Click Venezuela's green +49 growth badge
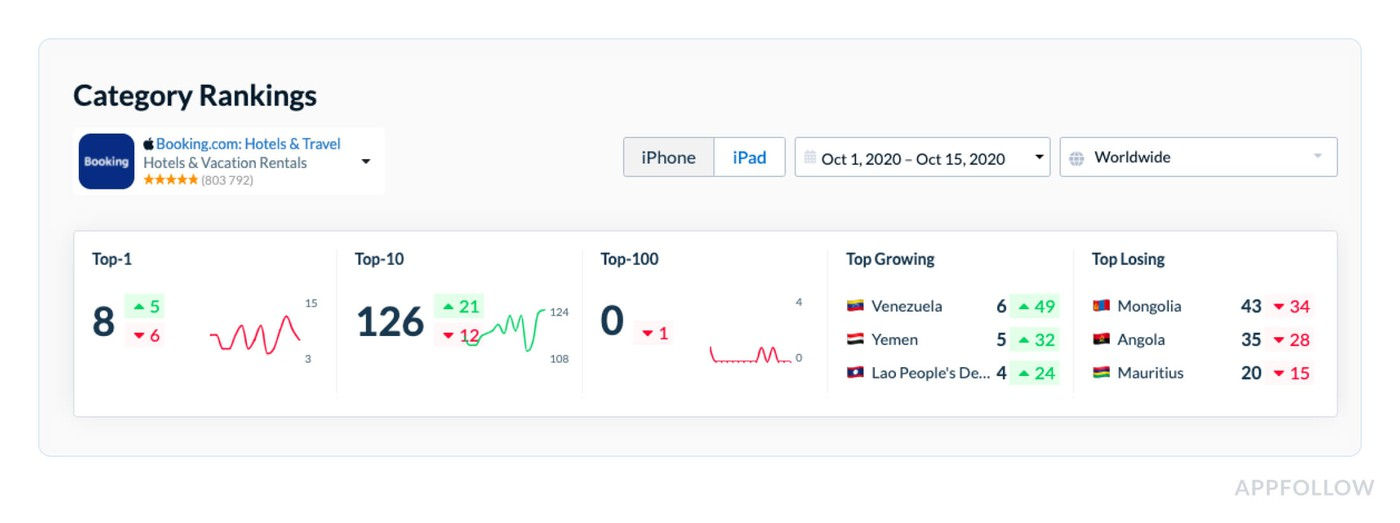Screen dimensions: 1400x523 [x=1034, y=306]
